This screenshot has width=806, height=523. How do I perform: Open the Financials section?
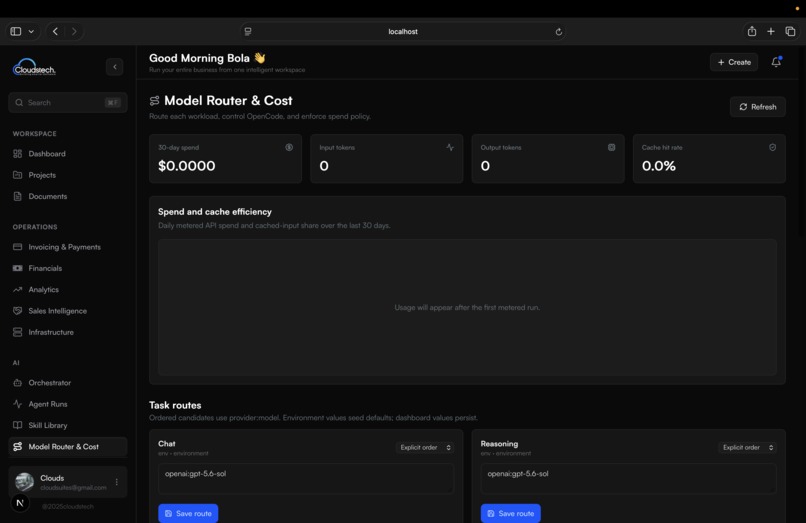coord(68,268)
